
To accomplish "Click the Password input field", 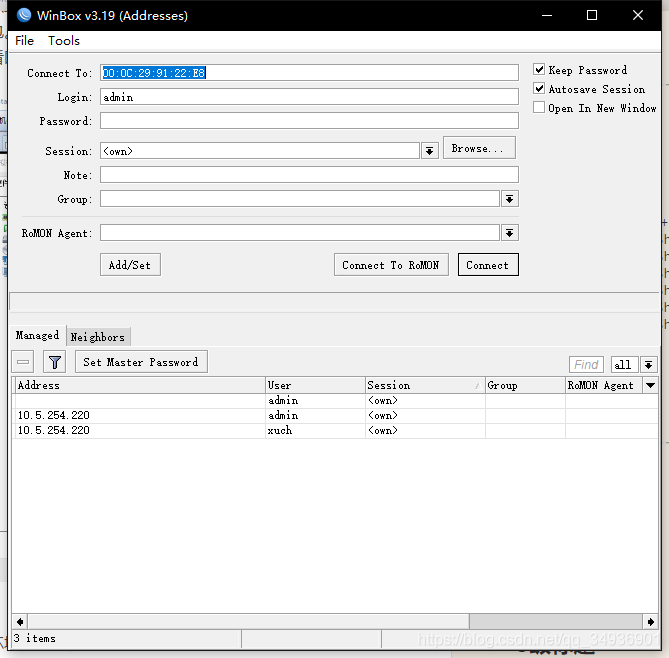I will [x=309, y=121].
